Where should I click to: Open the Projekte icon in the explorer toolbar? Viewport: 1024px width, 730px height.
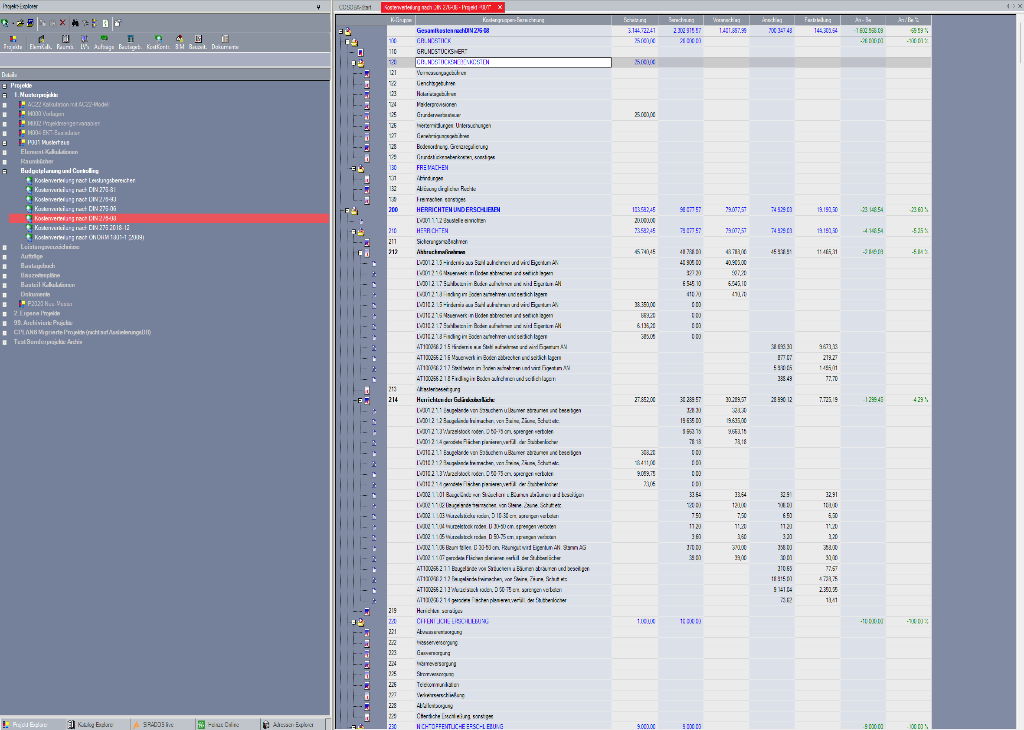(x=13, y=42)
